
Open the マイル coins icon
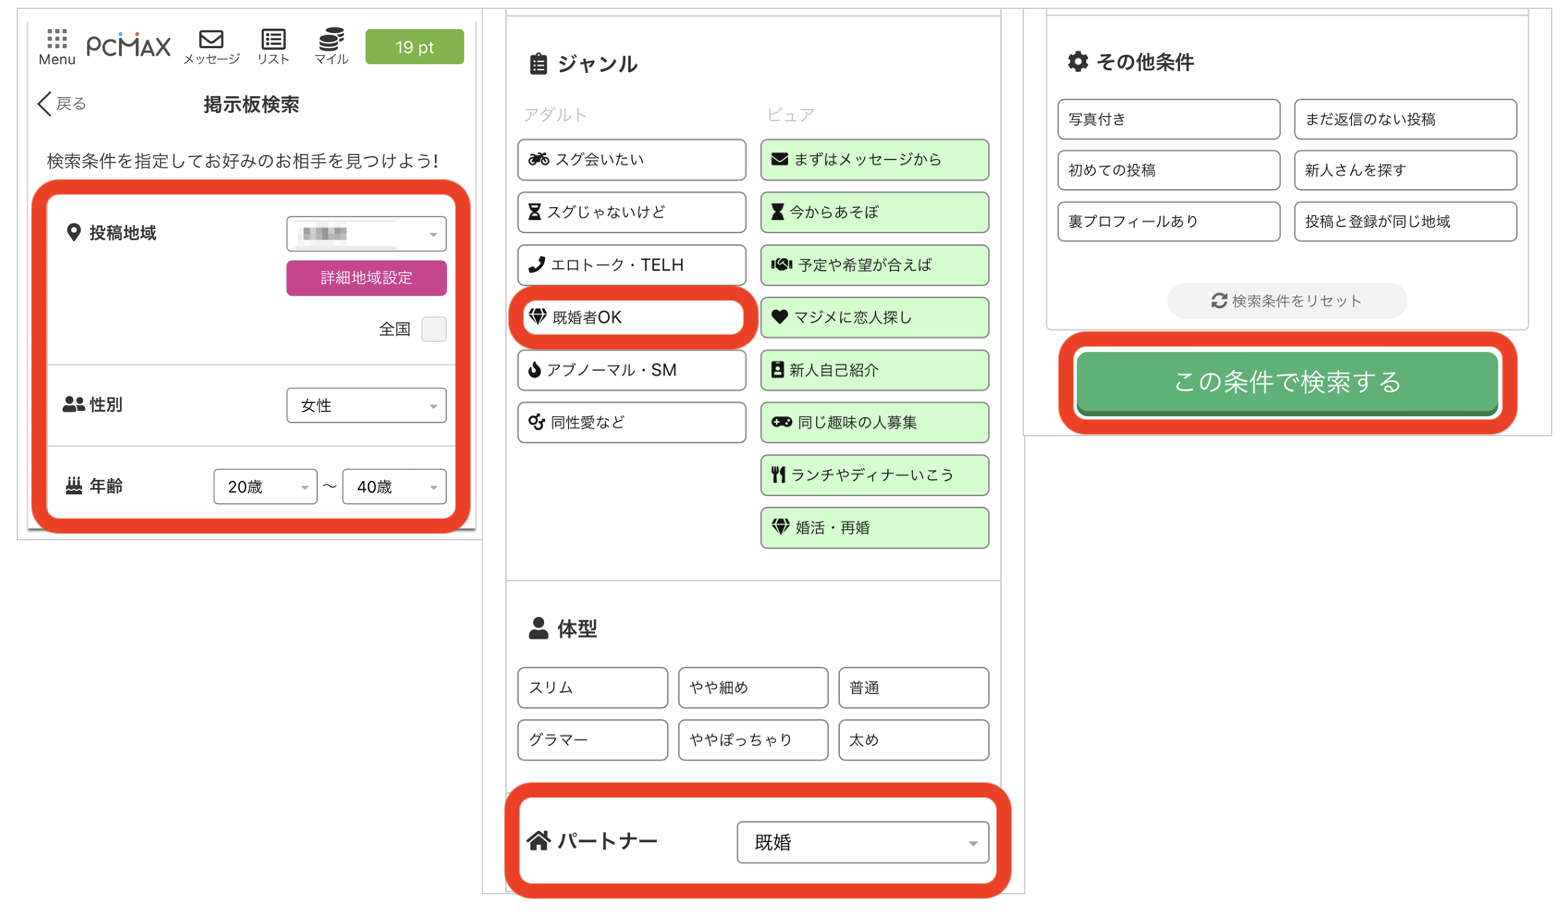click(x=331, y=45)
